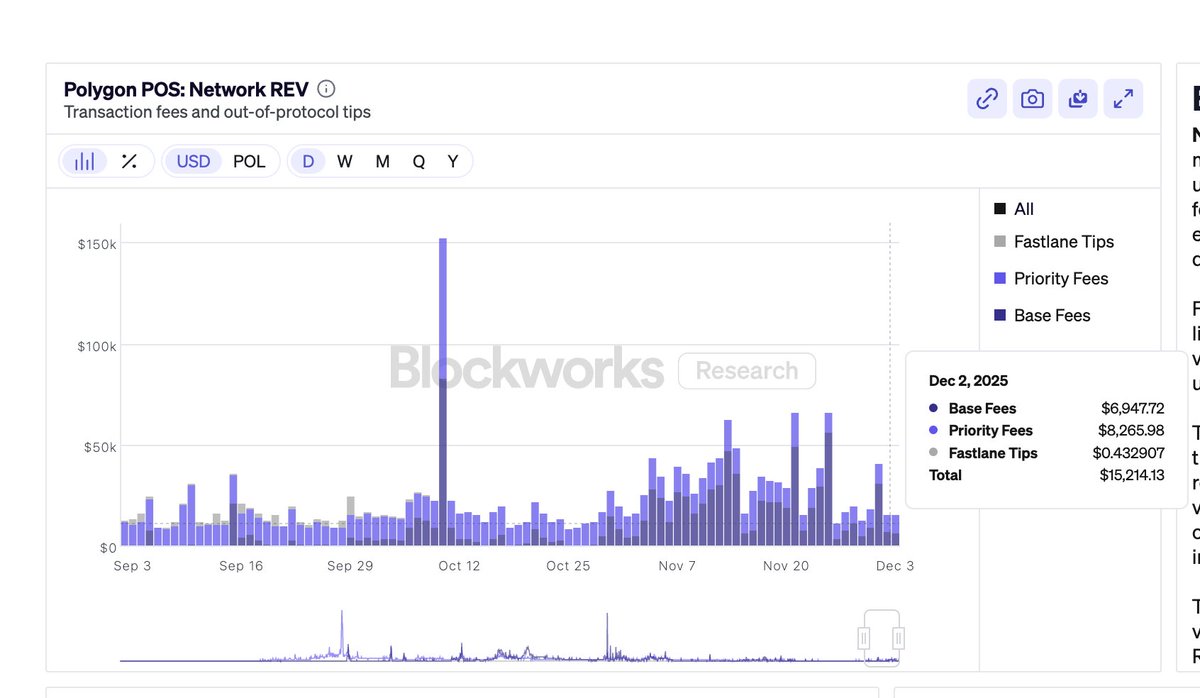Take a chart snapshot with the camera icon

click(x=1032, y=99)
